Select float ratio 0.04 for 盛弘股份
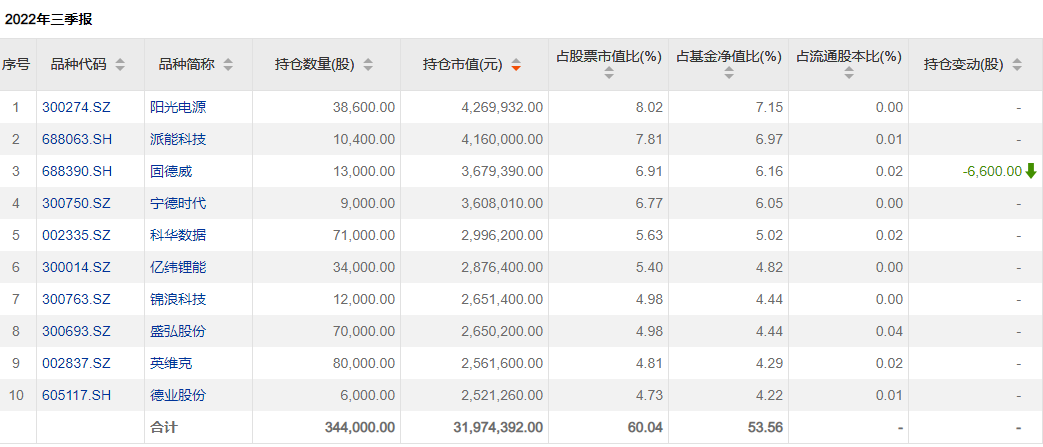This screenshot has width=1043, height=447. [x=891, y=331]
